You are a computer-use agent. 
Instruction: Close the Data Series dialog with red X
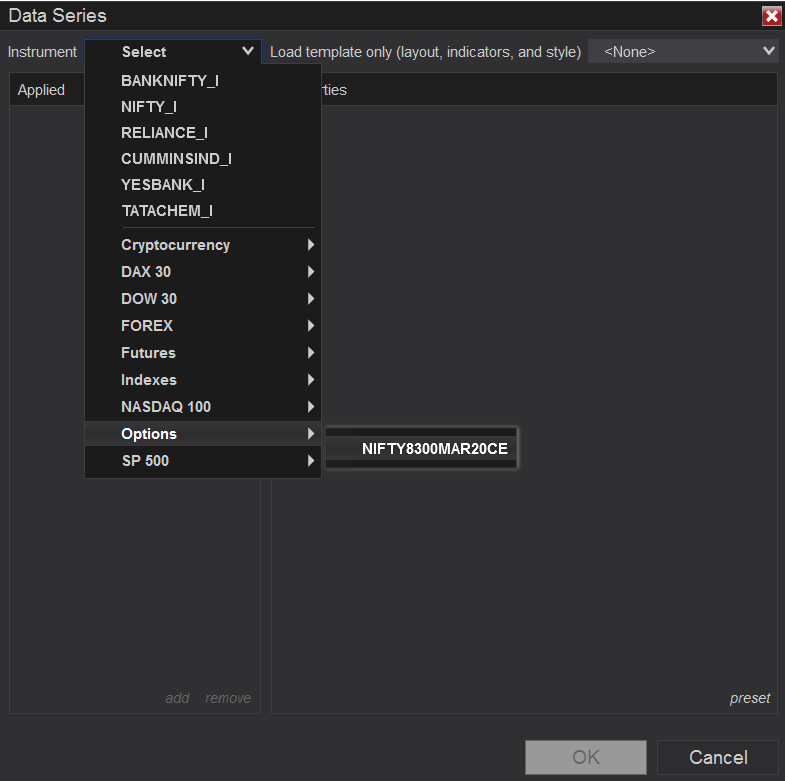pos(771,16)
